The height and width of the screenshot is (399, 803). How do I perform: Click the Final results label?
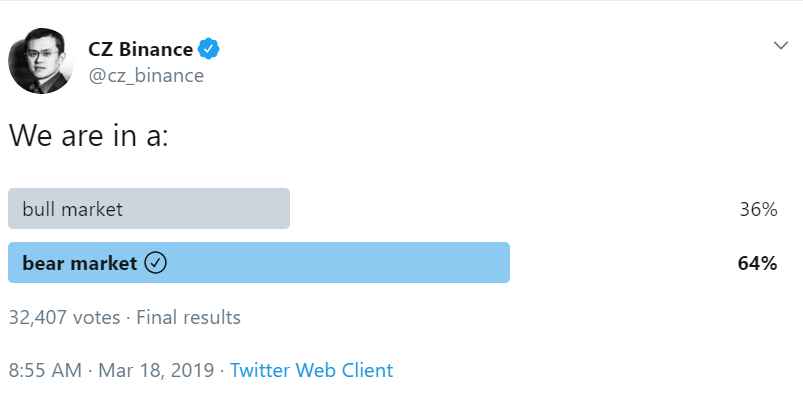pos(188,318)
